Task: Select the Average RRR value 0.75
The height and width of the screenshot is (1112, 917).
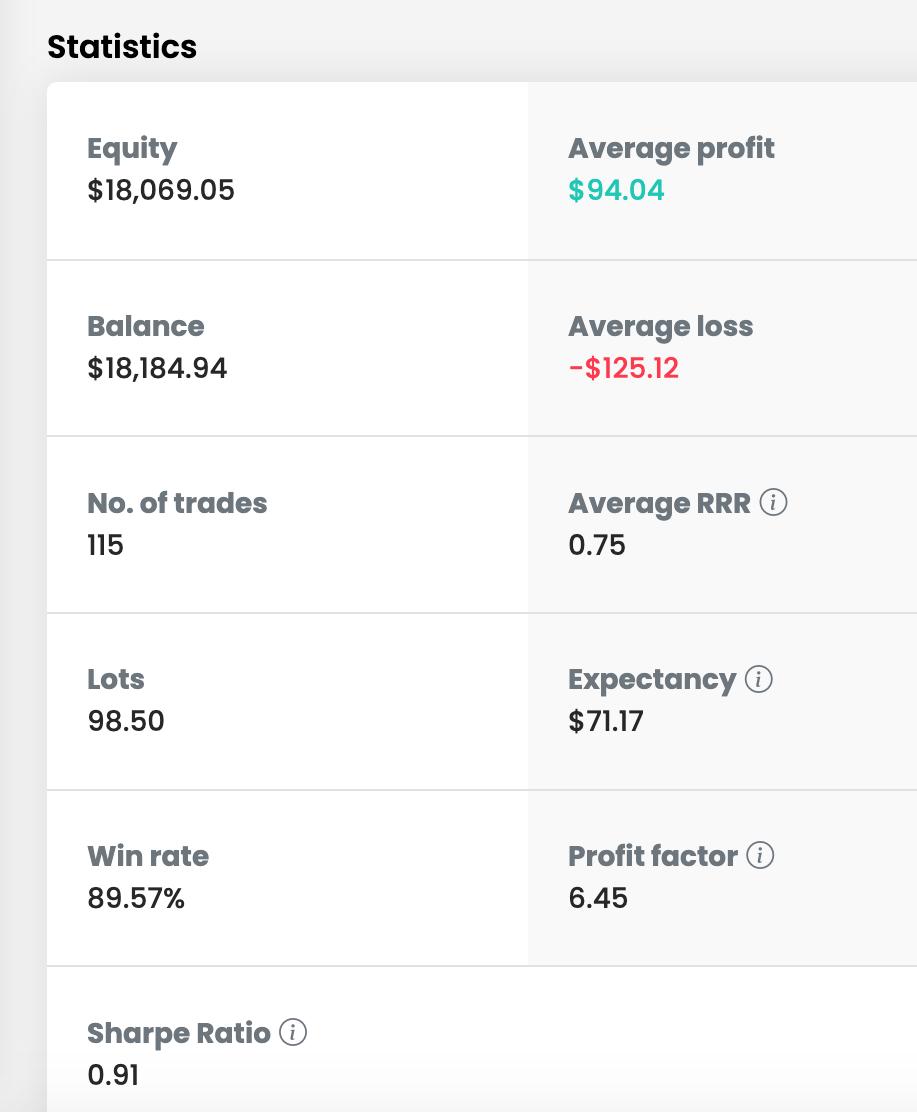Action: (596, 545)
